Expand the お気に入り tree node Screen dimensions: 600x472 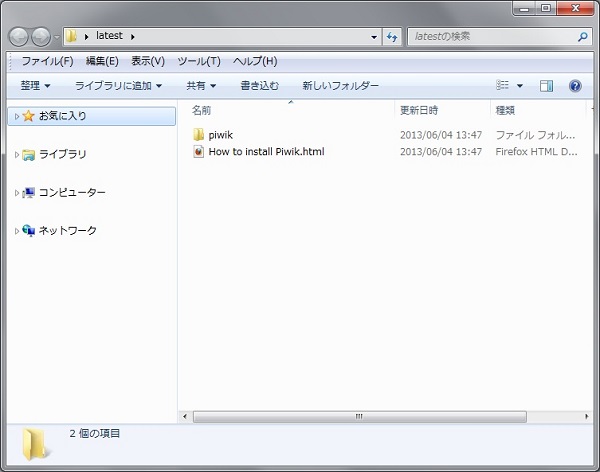pos(16,116)
